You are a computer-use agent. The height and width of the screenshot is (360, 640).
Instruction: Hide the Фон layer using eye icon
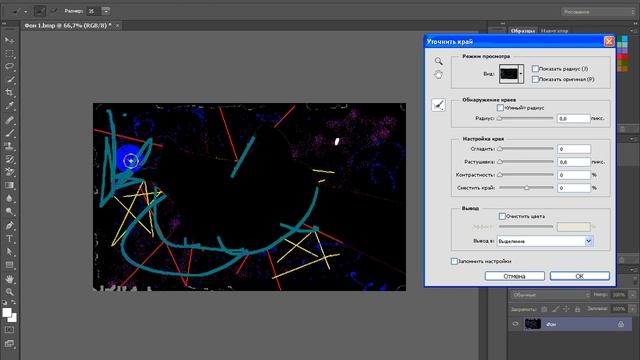(x=515, y=324)
